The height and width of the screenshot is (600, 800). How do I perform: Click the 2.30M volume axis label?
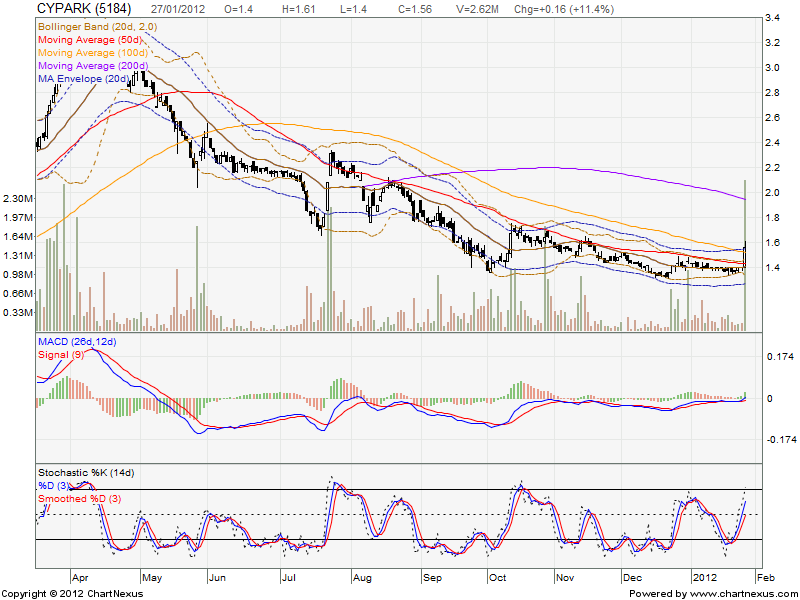[x=18, y=198]
